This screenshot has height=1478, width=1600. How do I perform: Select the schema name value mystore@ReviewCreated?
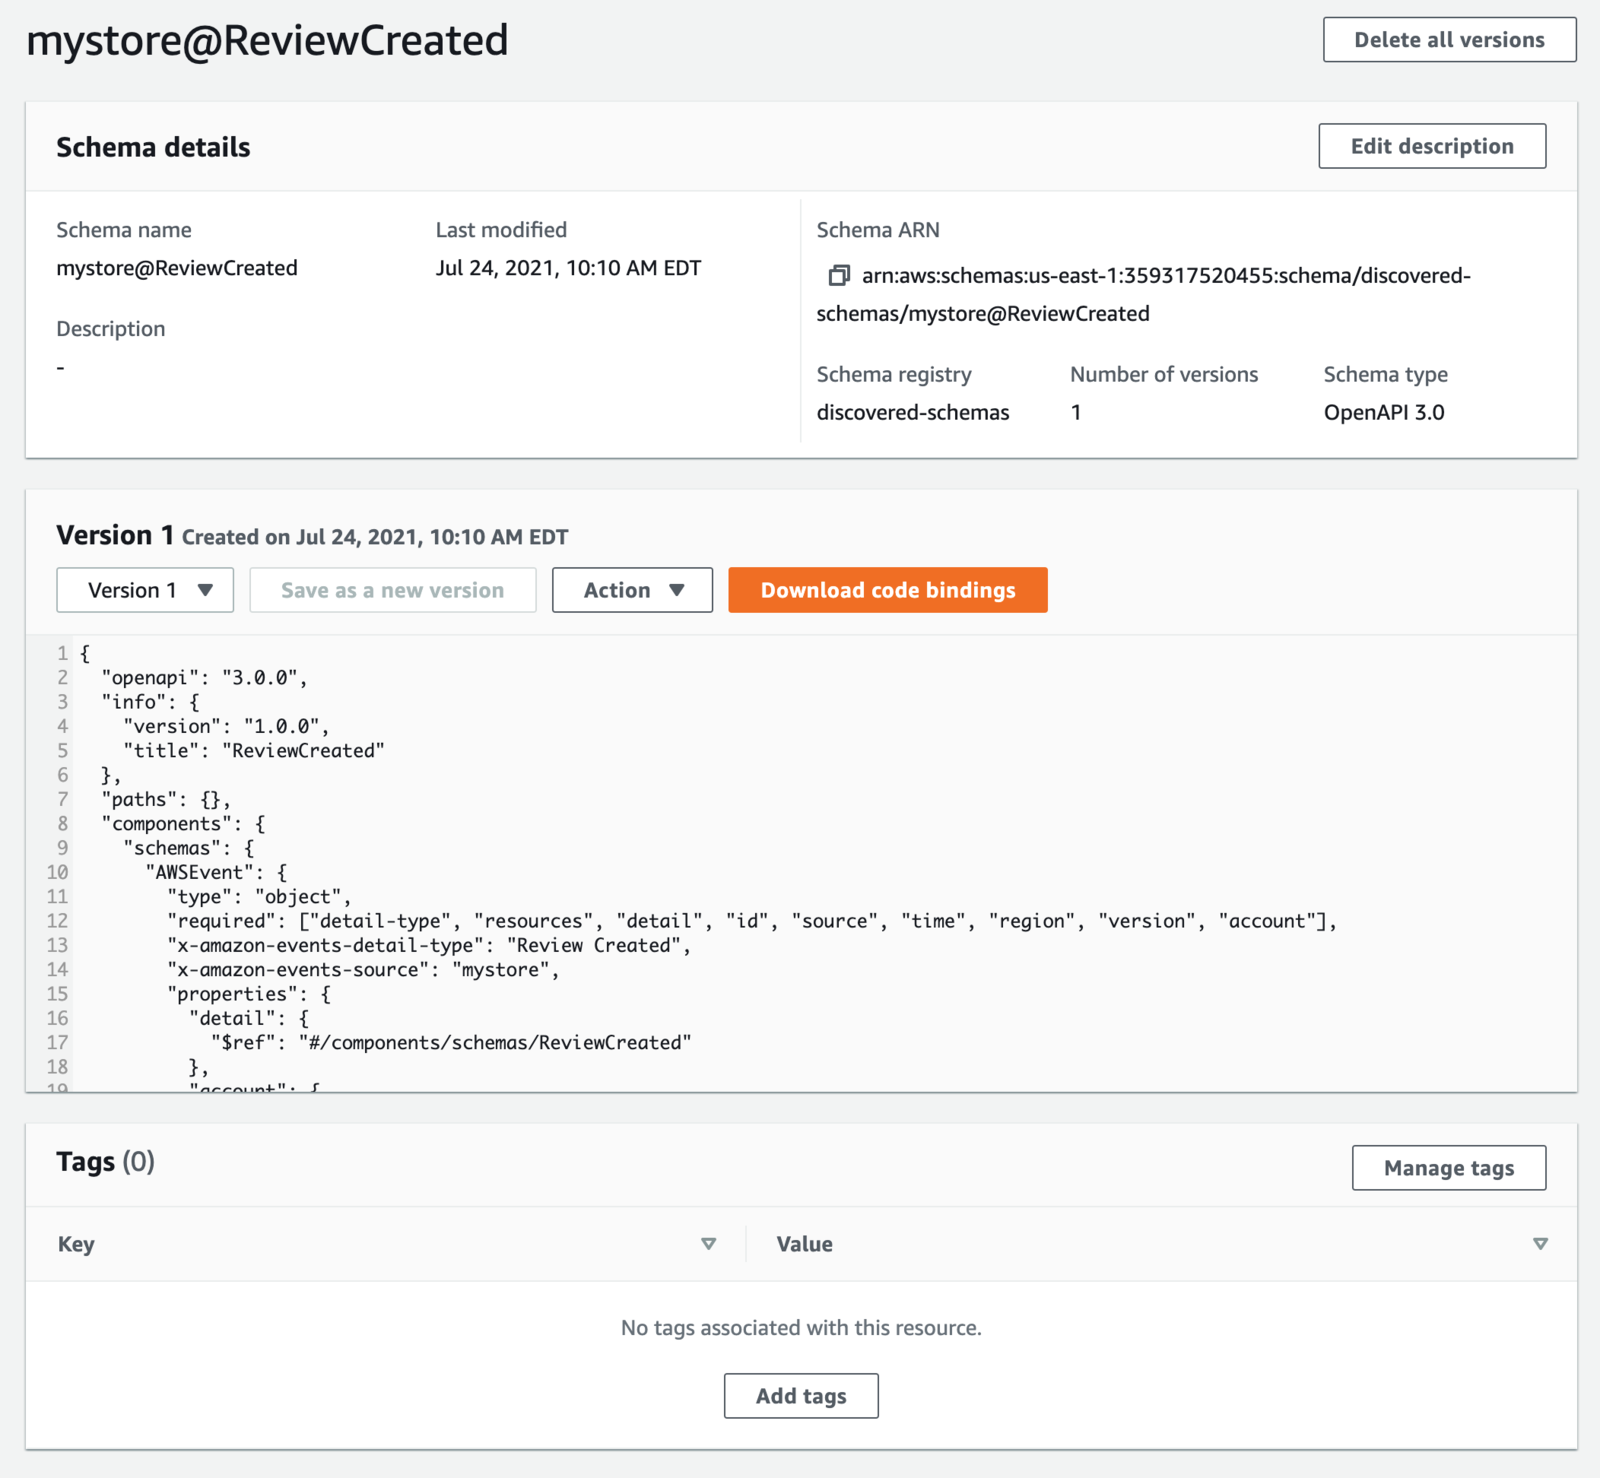click(x=177, y=268)
